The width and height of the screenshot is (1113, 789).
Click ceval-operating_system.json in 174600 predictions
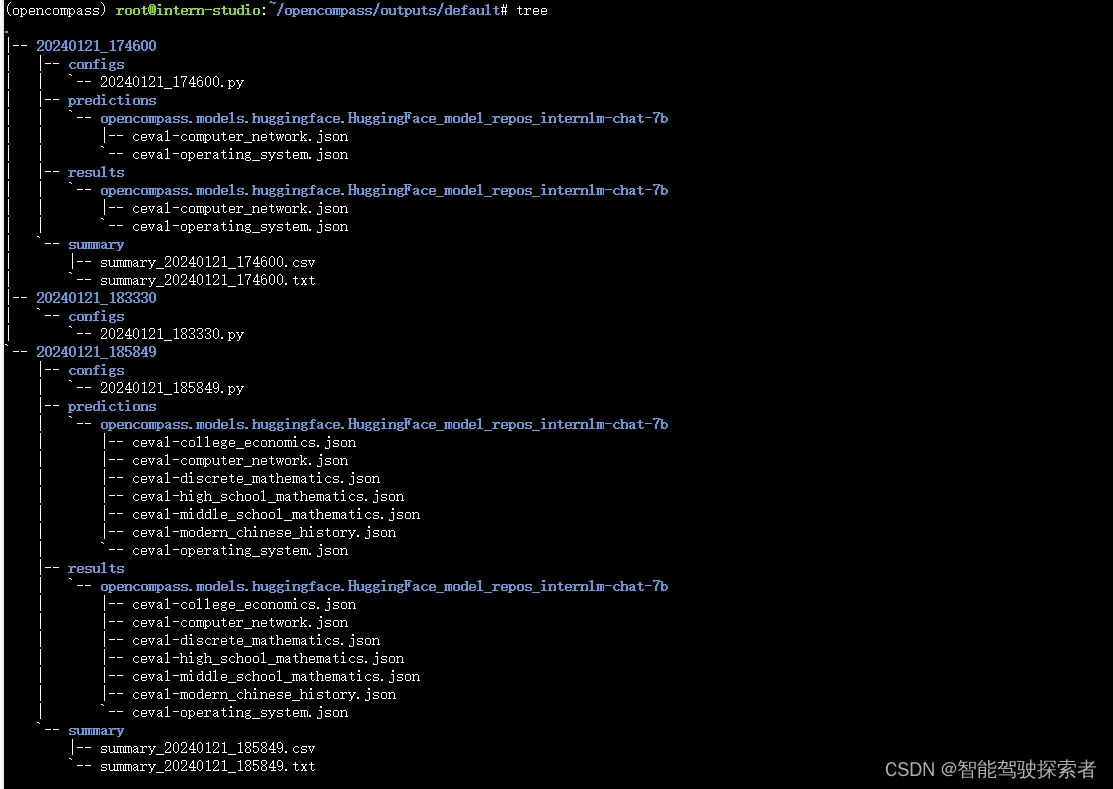pyautogui.click(x=240, y=155)
